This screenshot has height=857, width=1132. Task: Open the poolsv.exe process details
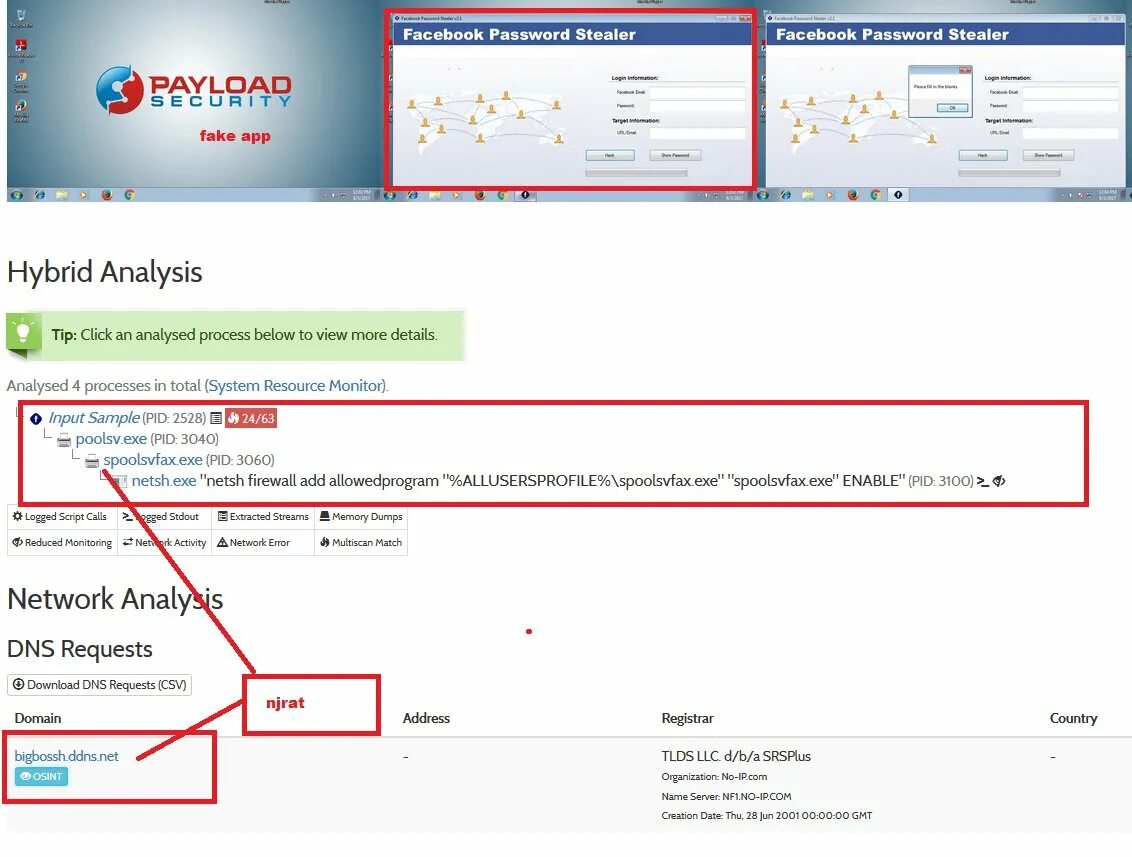tap(111, 439)
